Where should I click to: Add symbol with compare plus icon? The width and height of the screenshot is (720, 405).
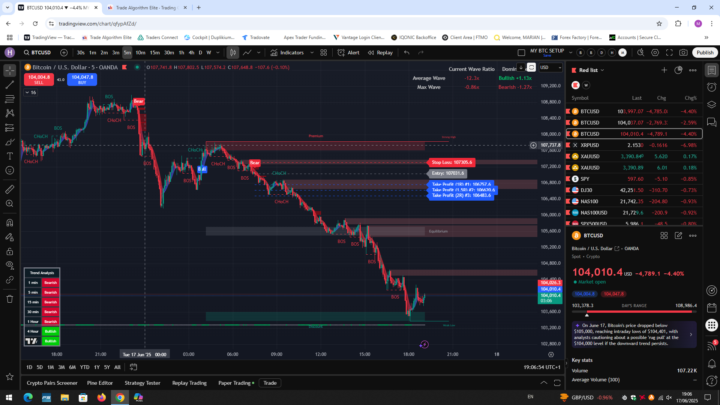point(64,53)
